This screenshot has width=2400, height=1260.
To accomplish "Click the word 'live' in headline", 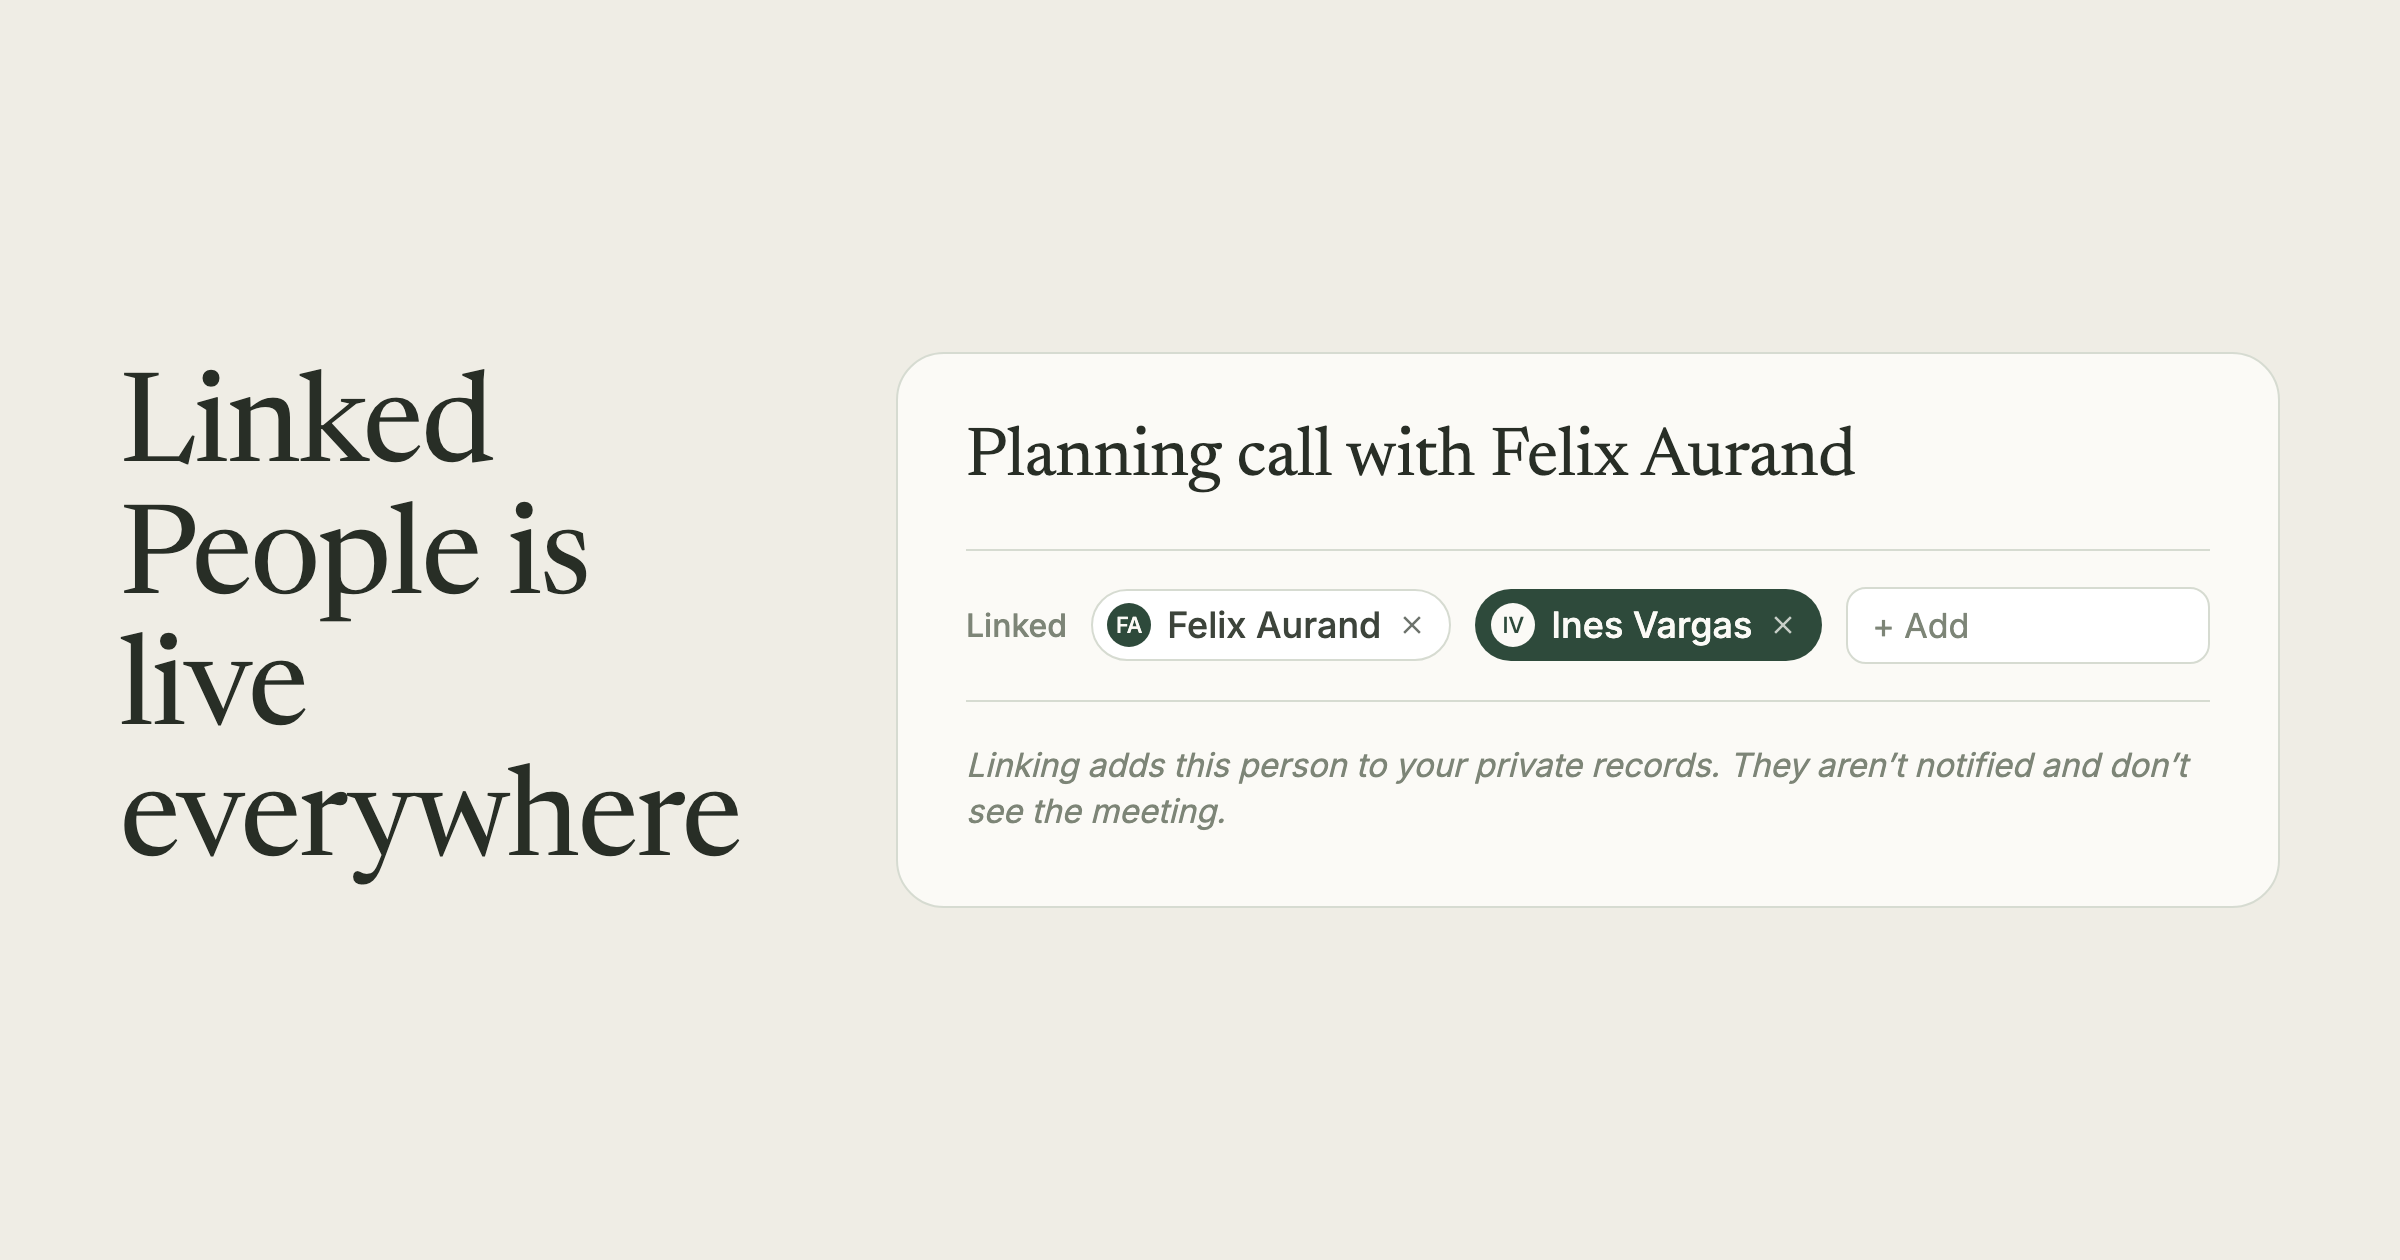I will [213, 681].
